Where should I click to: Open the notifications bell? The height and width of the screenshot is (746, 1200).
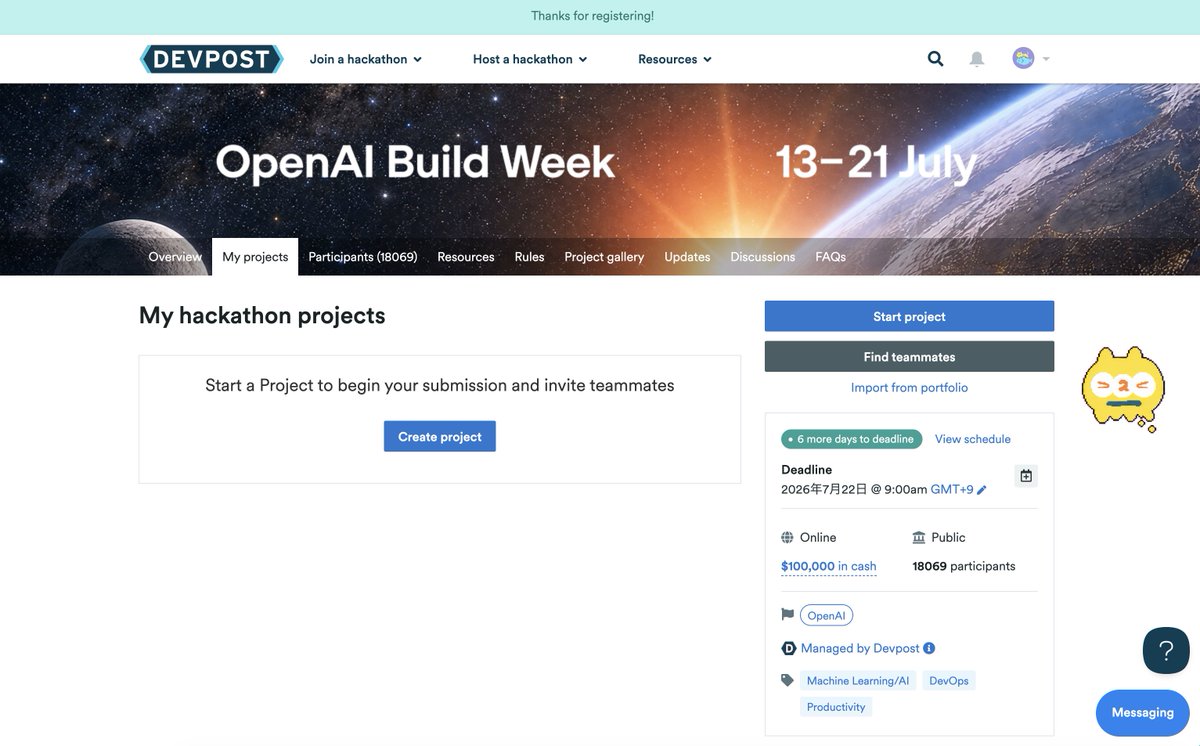(x=977, y=59)
